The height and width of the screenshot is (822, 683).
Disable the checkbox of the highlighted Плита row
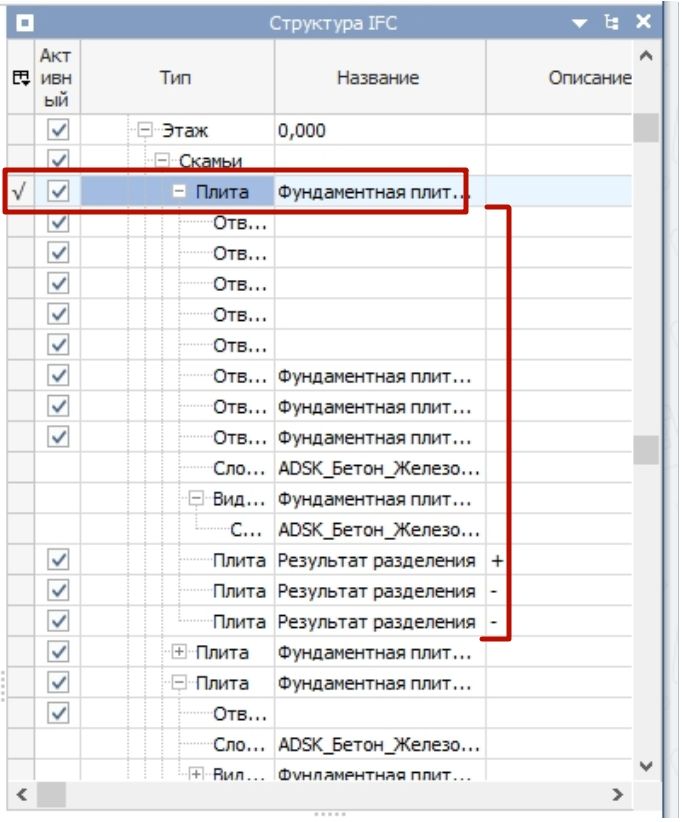[58, 192]
